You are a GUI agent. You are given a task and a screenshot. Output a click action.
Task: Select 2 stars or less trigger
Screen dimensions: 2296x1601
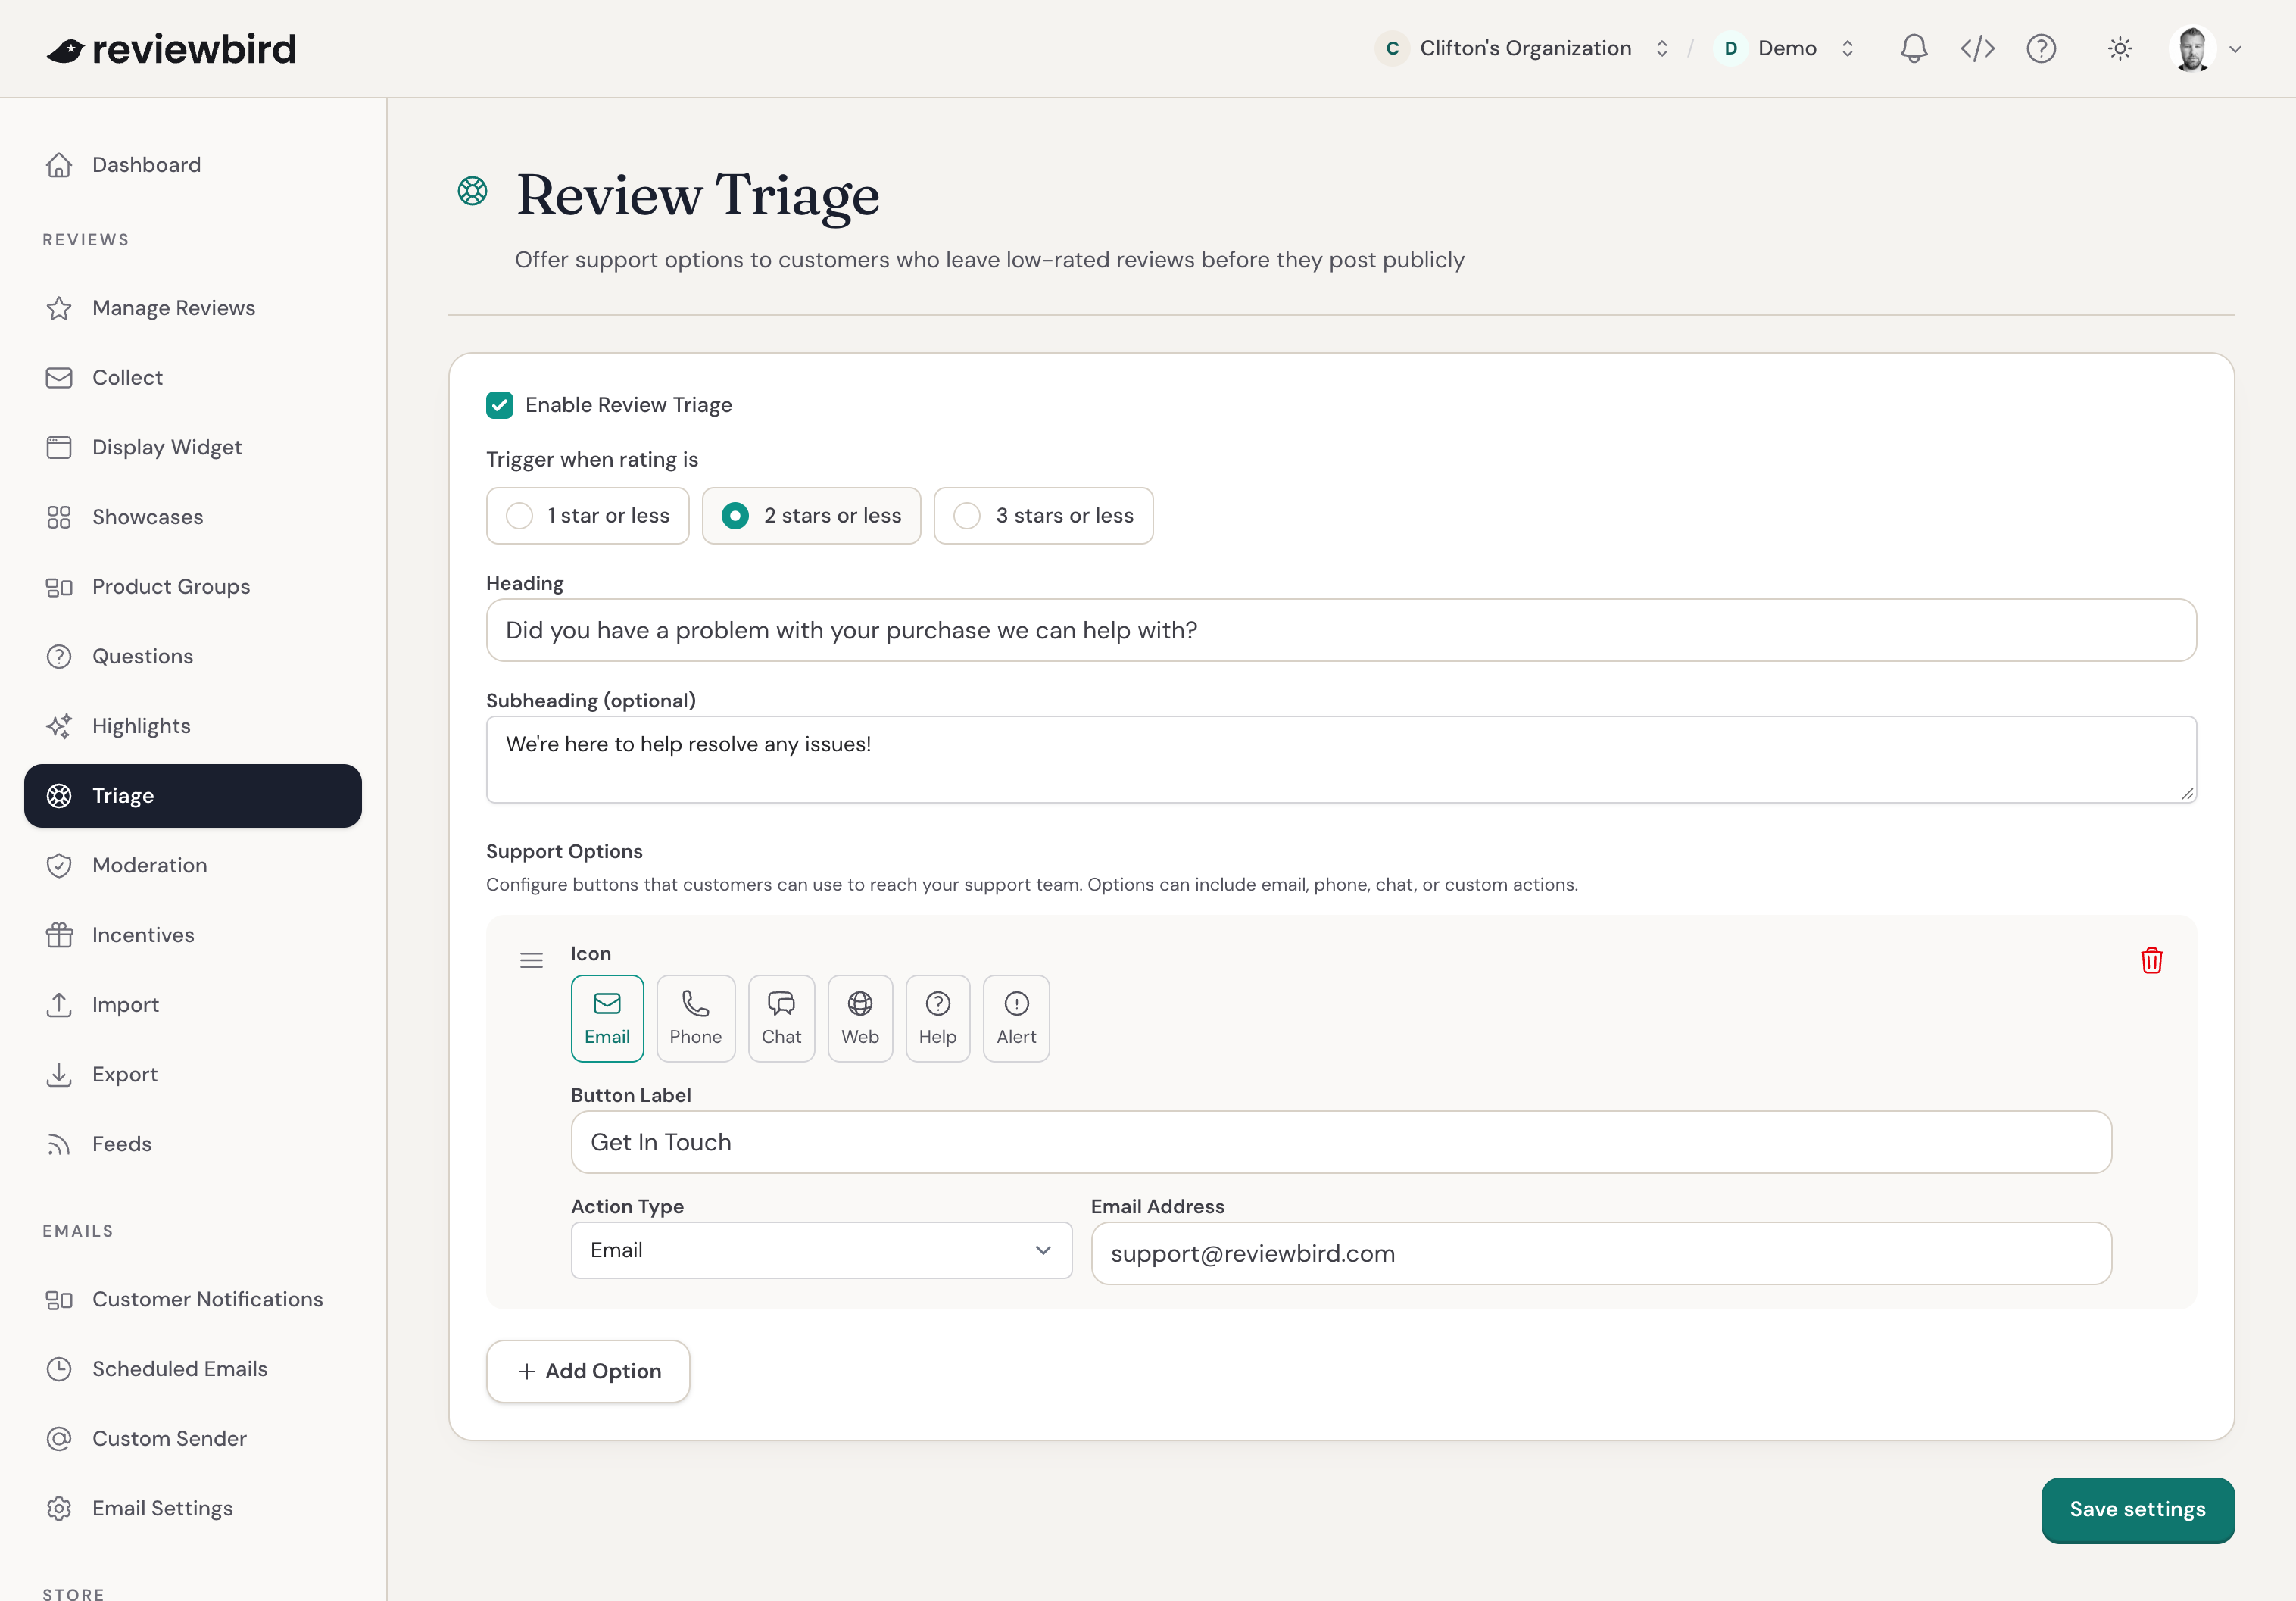811,515
